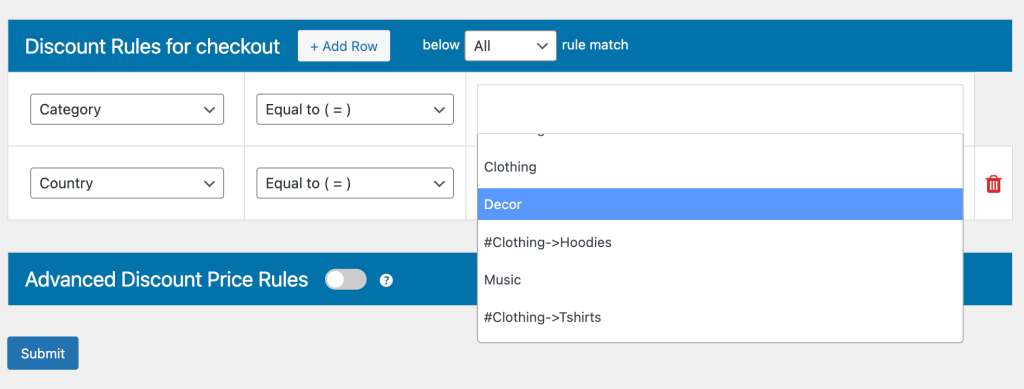Click the Discount Rules for checkout heading
The height and width of the screenshot is (389, 1024).
click(152, 46)
